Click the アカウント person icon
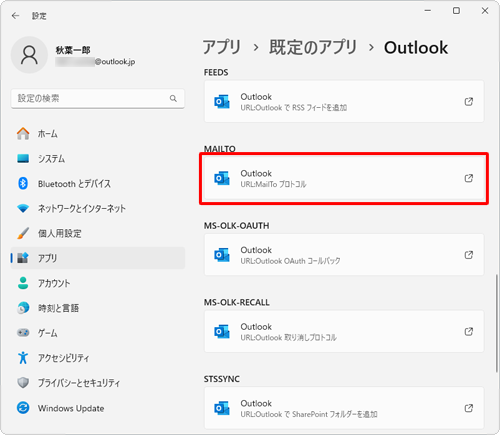500x435 pixels. pos(23,283)
